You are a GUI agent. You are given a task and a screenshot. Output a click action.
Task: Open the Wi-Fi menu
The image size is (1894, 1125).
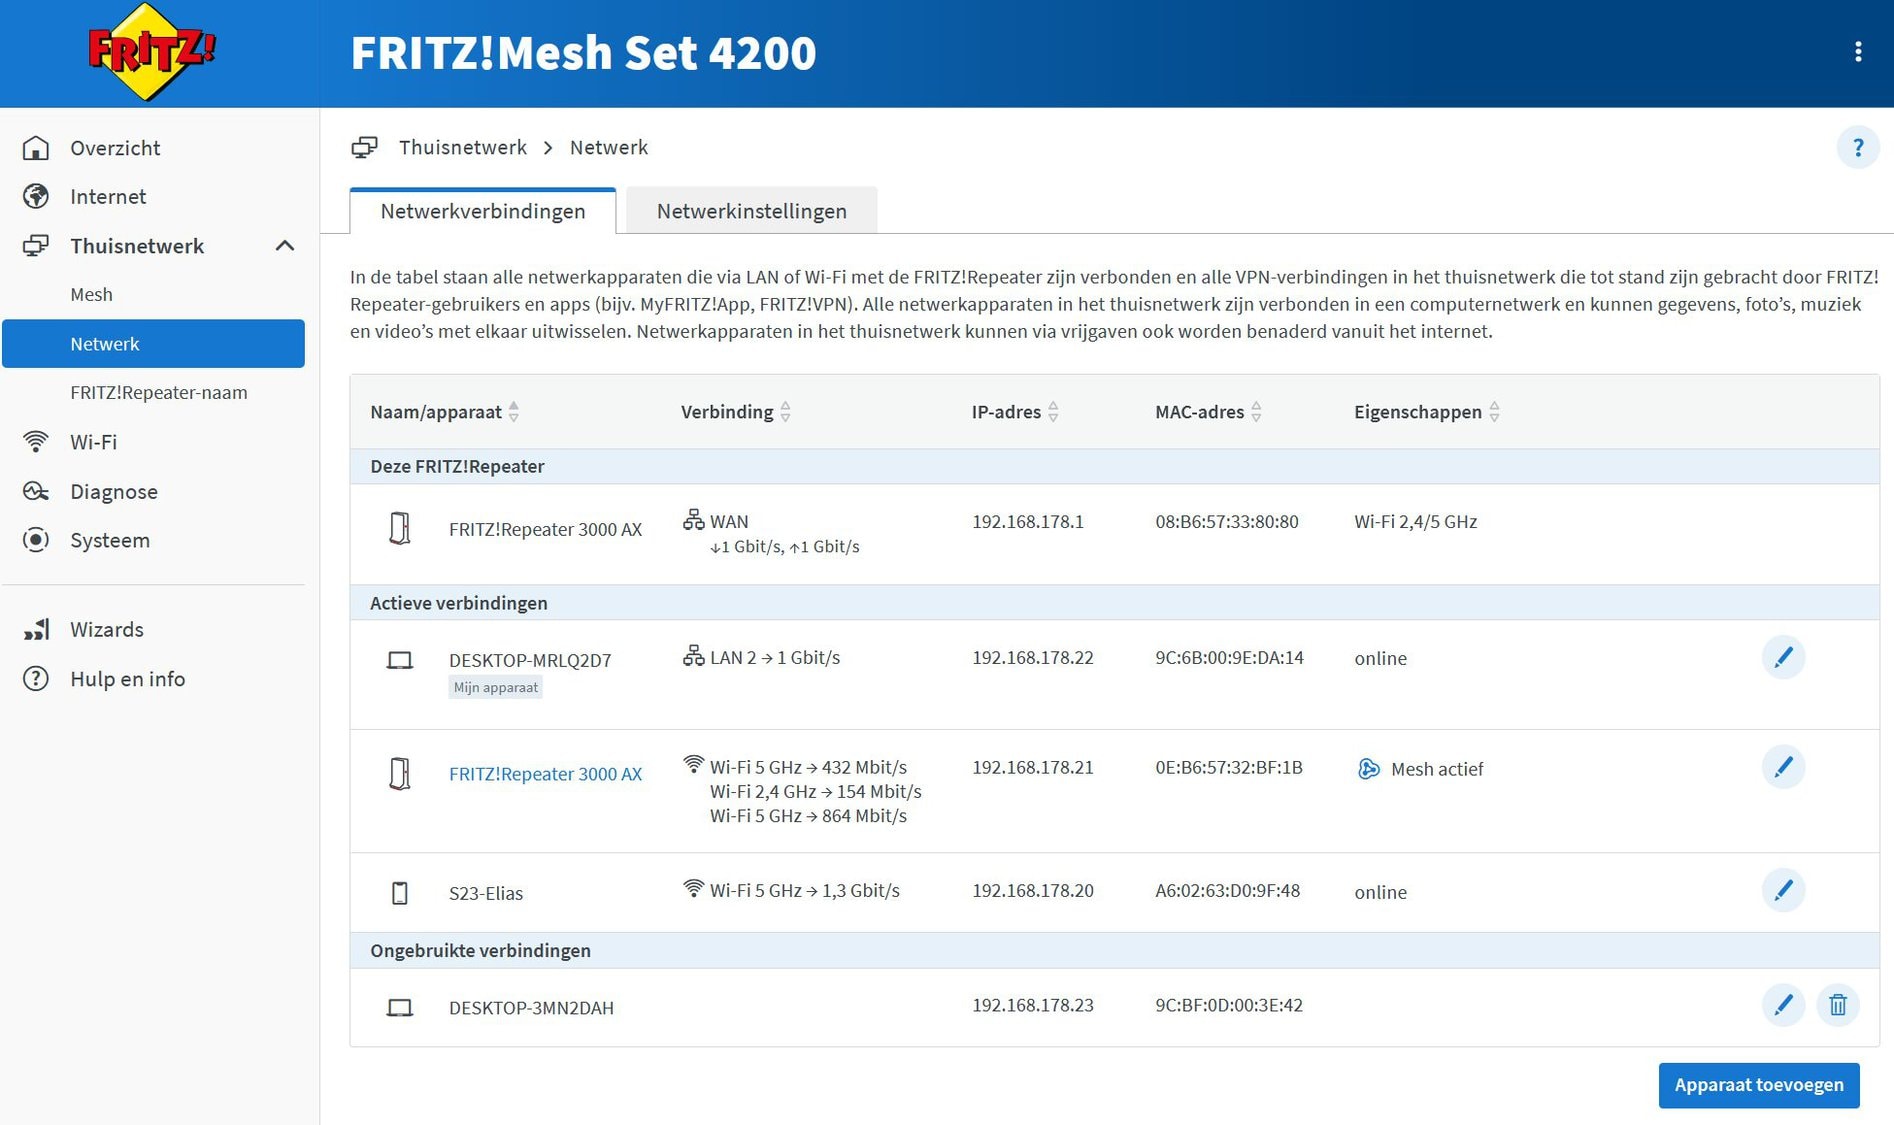pyautogui.click(x=93, y=442)
